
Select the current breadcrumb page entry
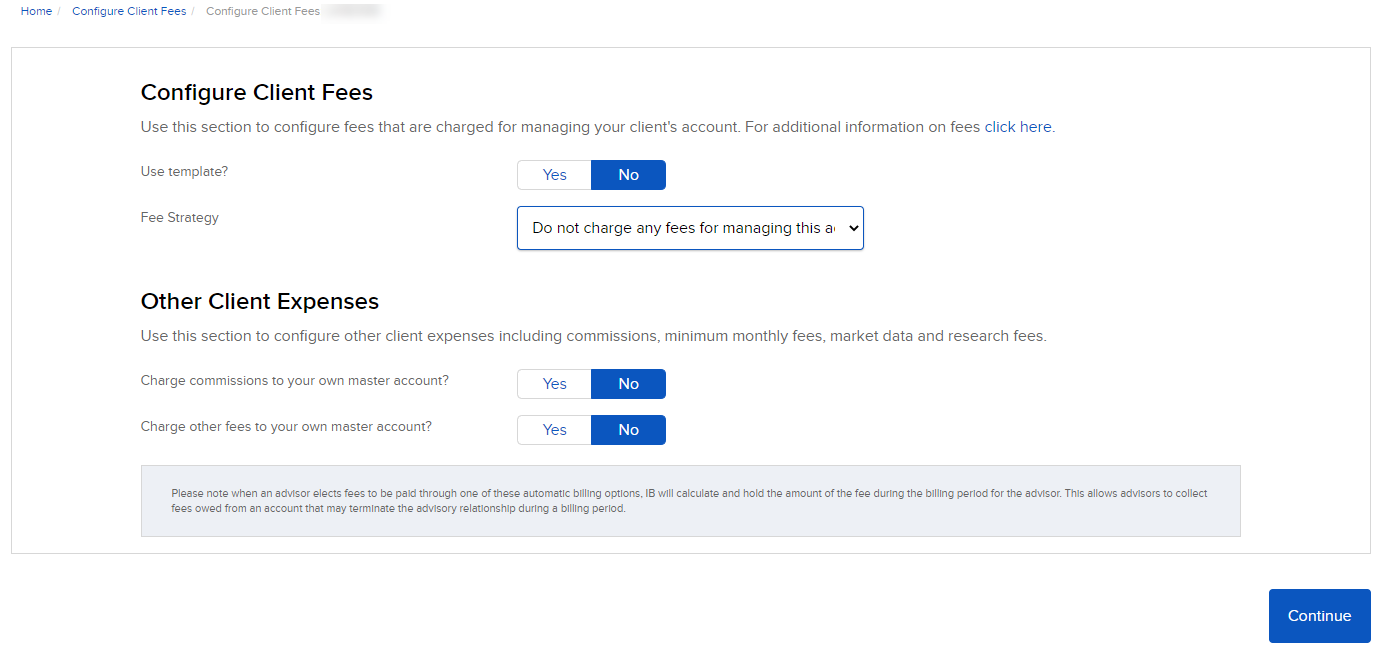[262, 11]
